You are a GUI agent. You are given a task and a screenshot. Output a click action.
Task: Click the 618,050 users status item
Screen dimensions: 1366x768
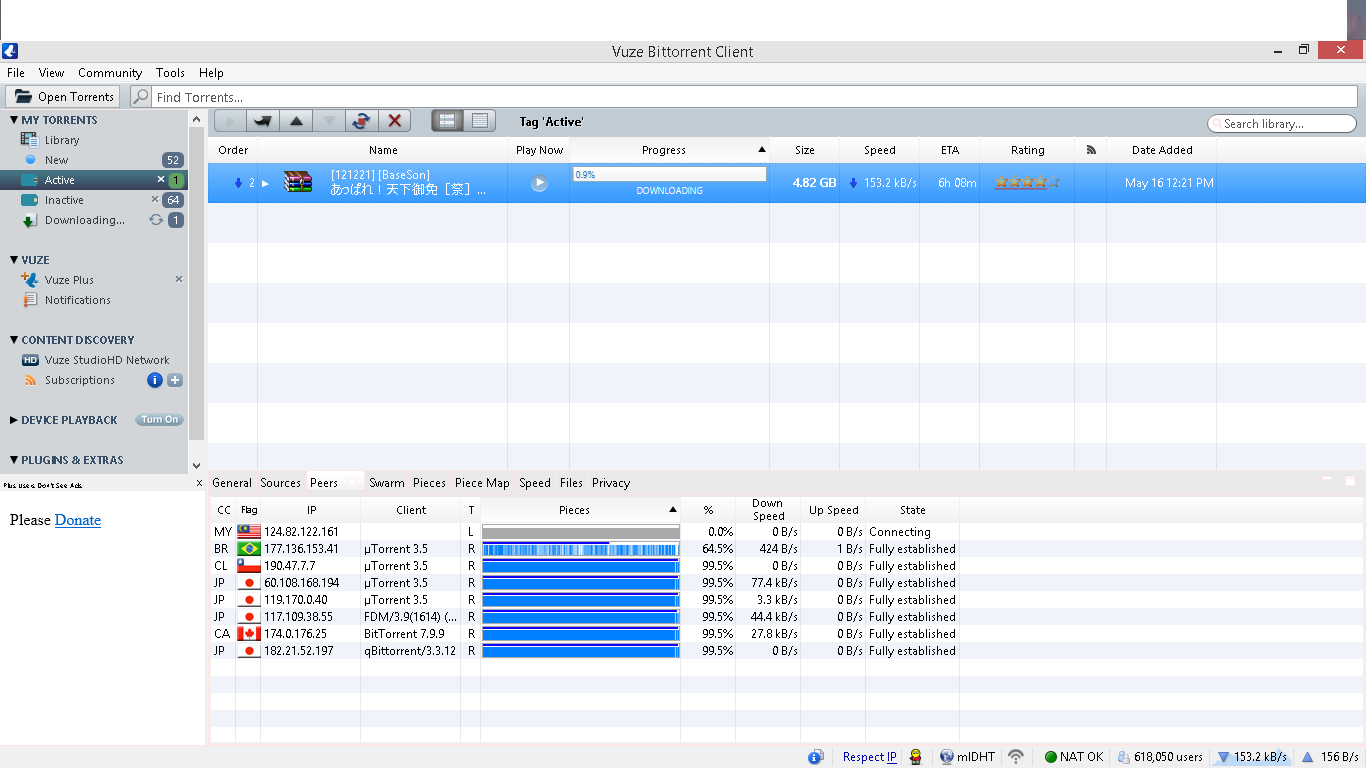(1160, 757)
